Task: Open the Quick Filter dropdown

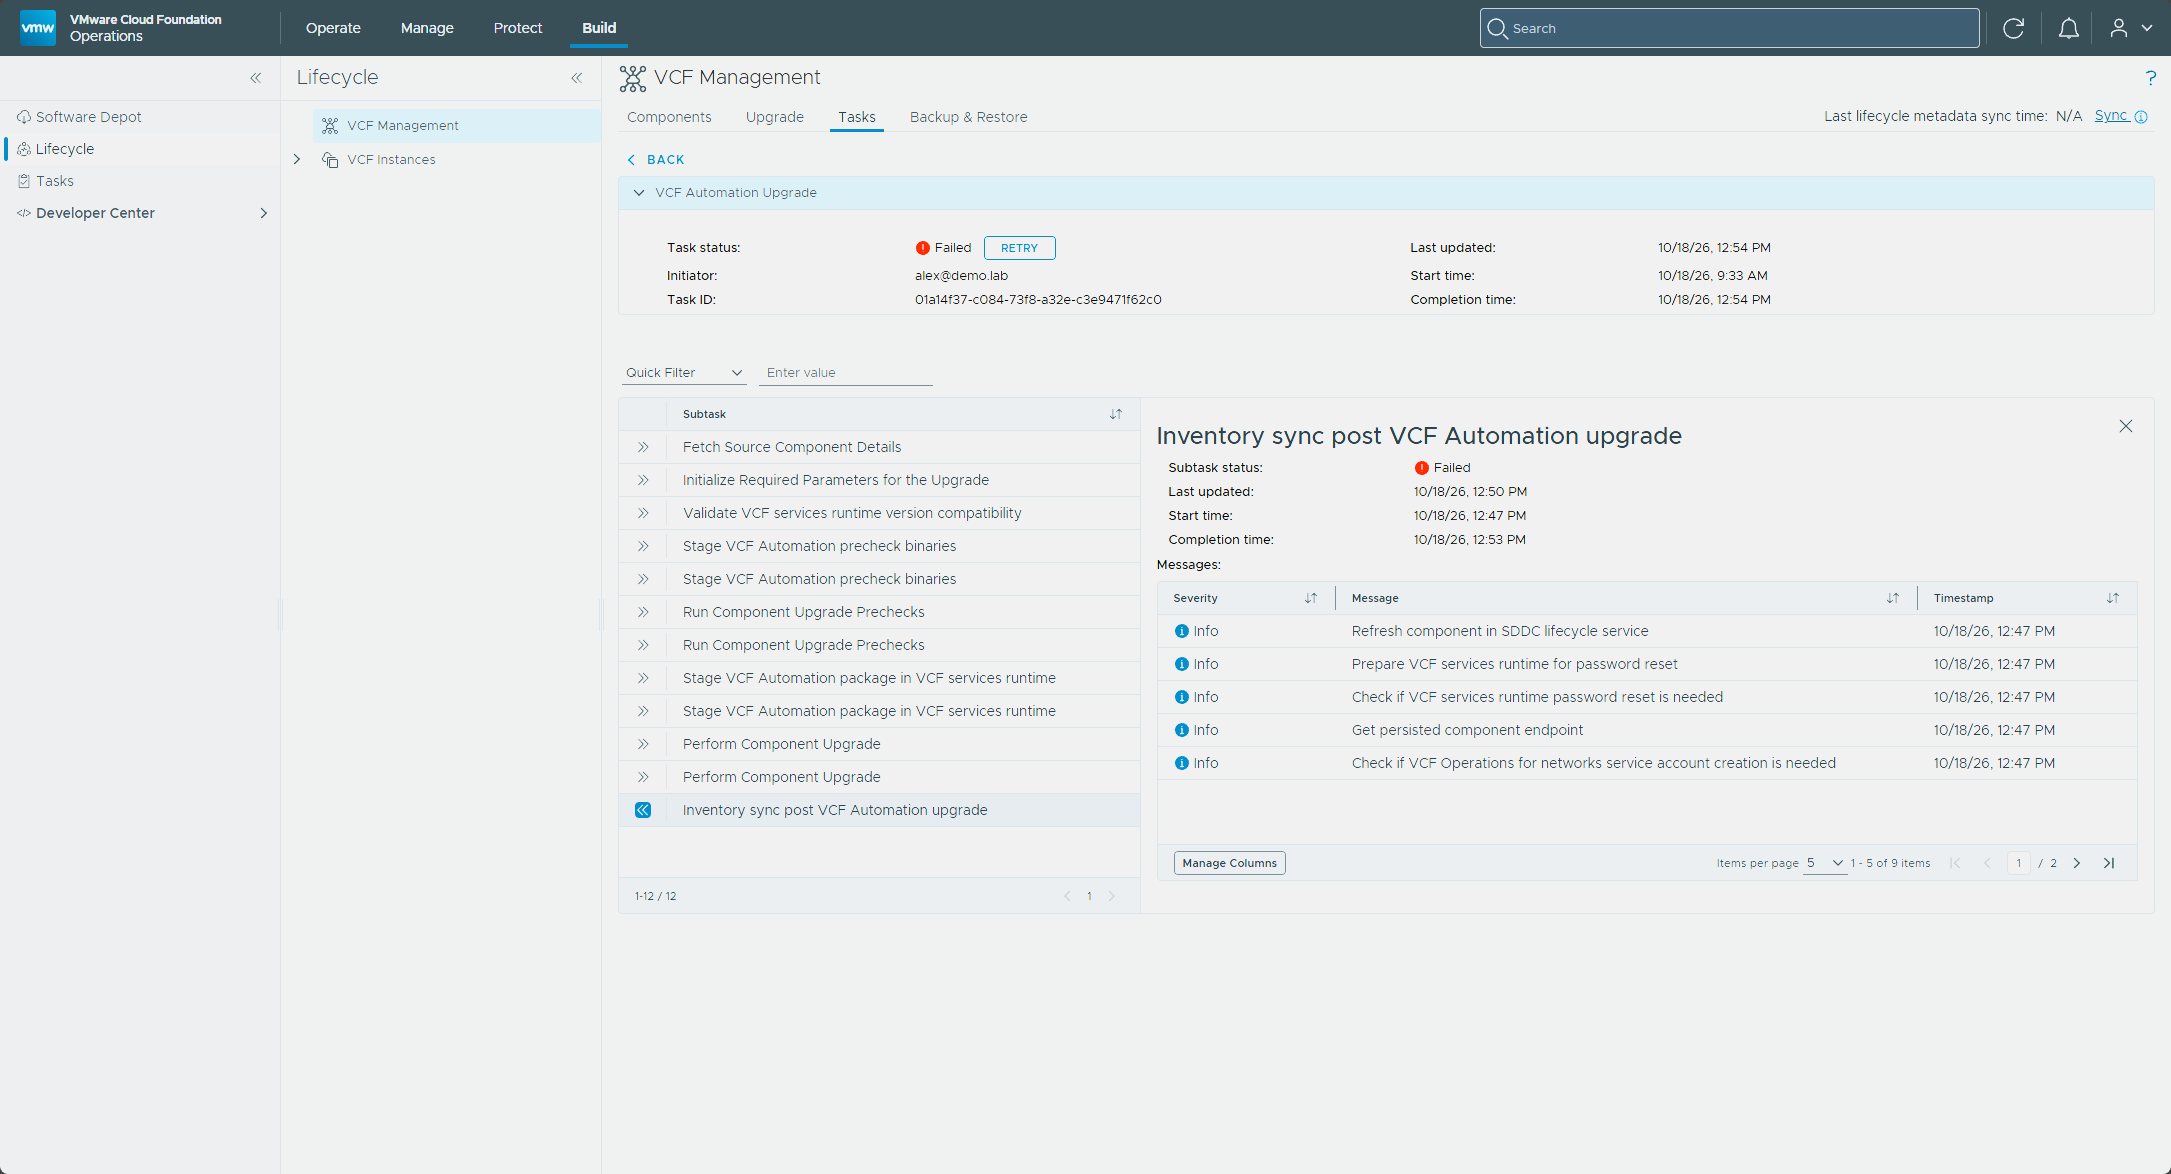Action: click(684, 373)
